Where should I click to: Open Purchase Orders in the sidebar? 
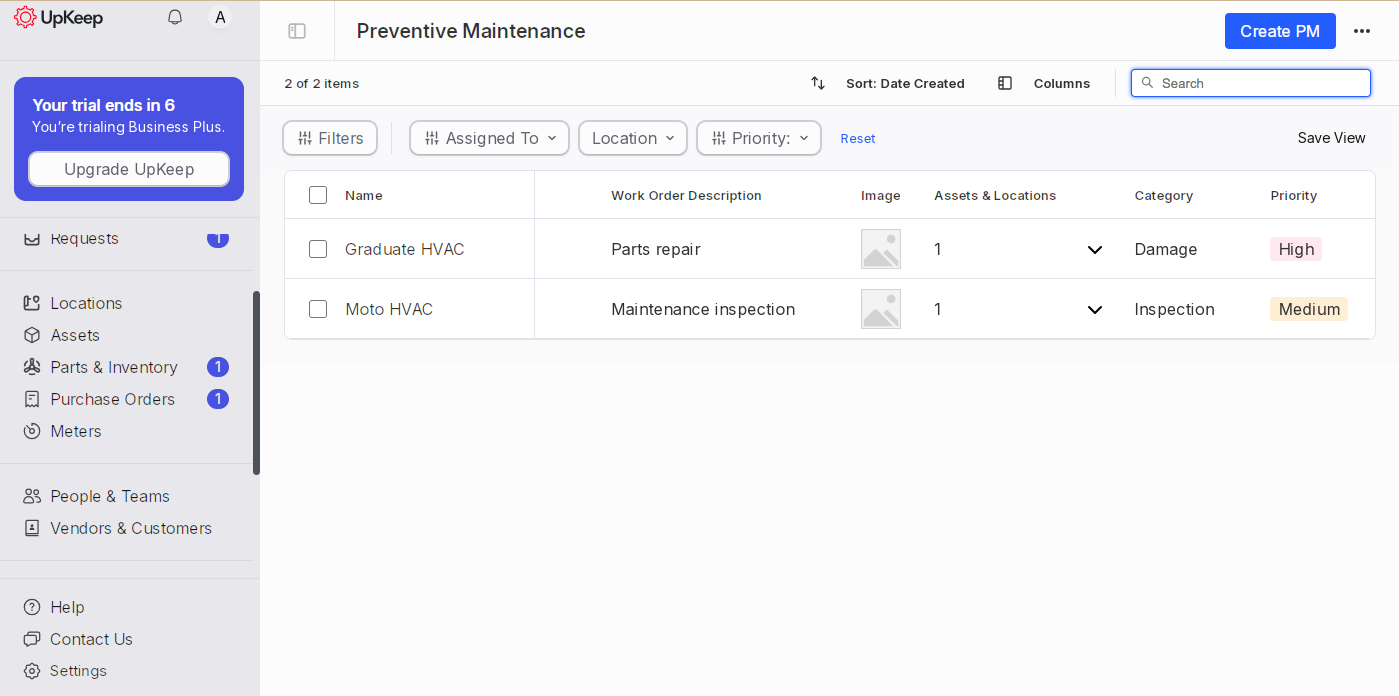pyautogui.click(x=112, y=399)
